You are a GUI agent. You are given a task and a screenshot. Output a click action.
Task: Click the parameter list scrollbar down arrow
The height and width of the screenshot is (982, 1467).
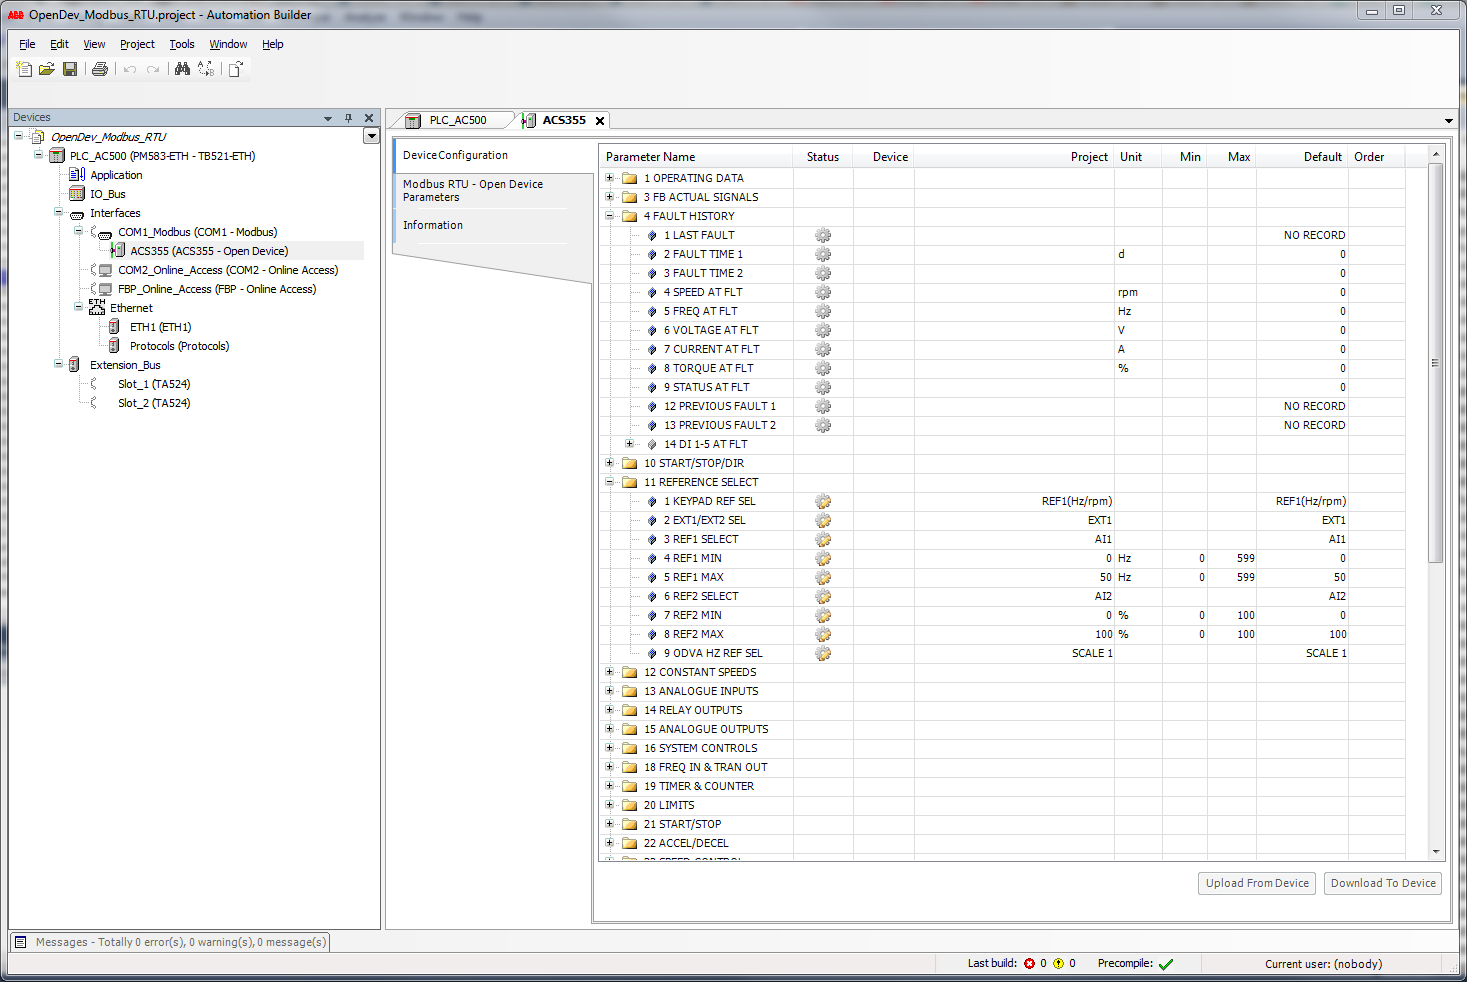(x=1436, y=852)
